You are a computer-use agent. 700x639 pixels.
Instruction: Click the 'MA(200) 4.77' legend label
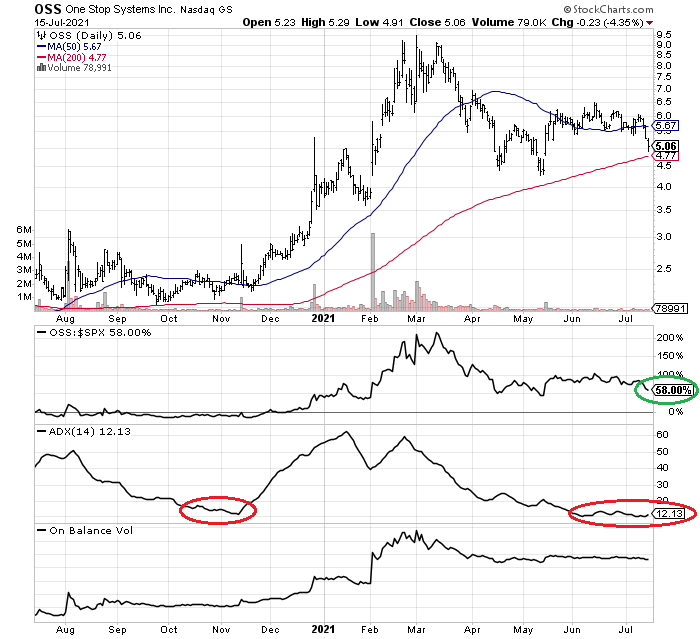77,57
